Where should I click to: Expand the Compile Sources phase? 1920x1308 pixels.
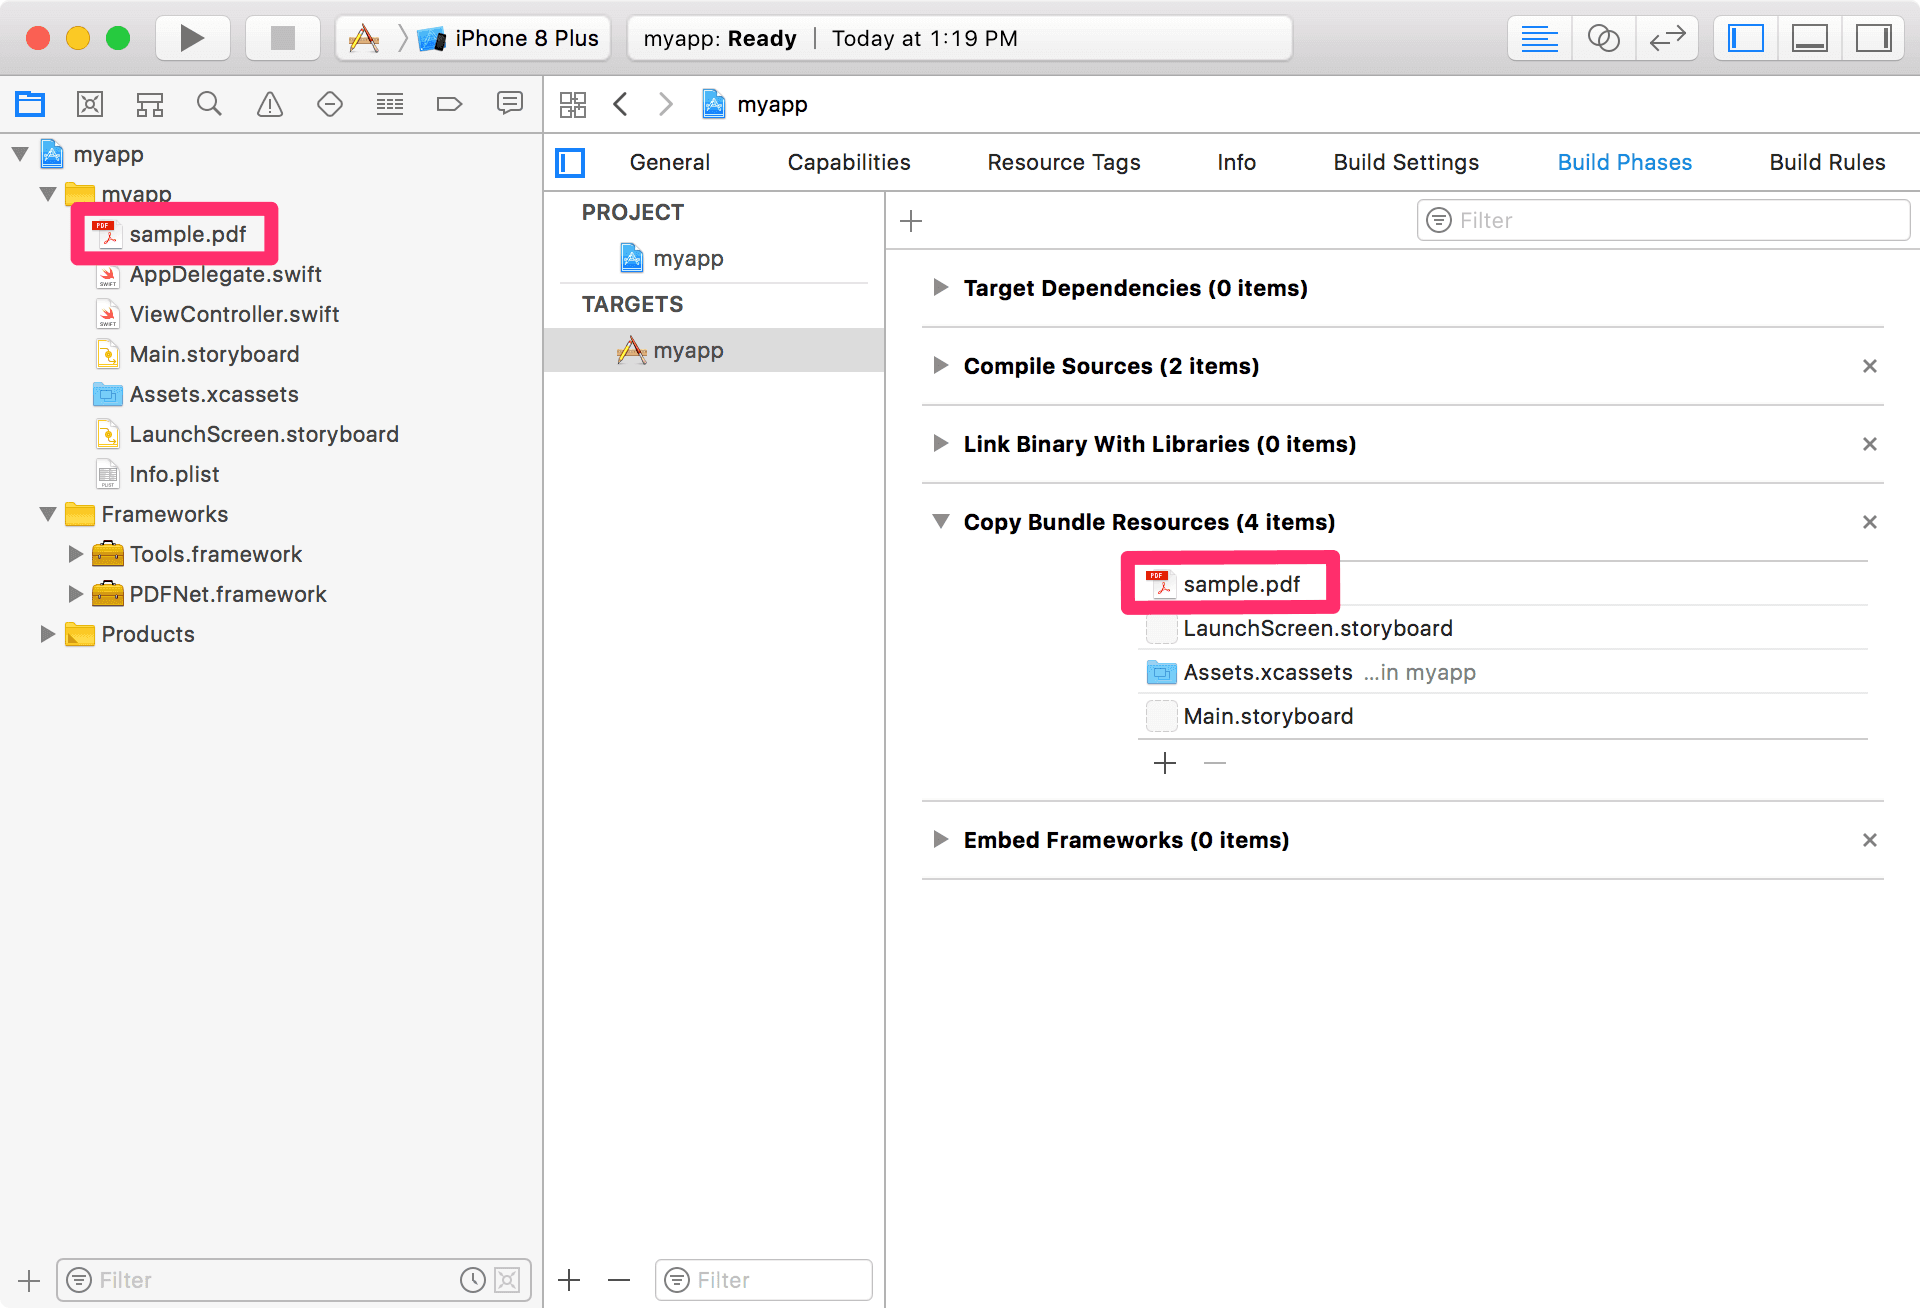pyautogui.click(x=940, y=366)
